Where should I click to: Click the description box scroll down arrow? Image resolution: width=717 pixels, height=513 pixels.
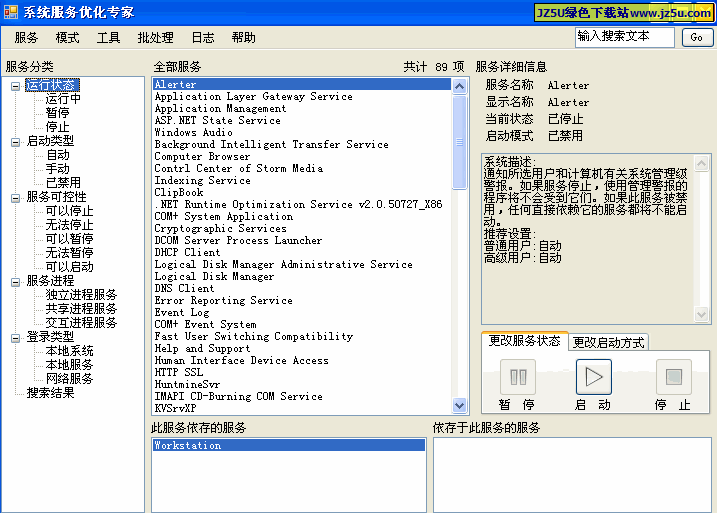701,314
